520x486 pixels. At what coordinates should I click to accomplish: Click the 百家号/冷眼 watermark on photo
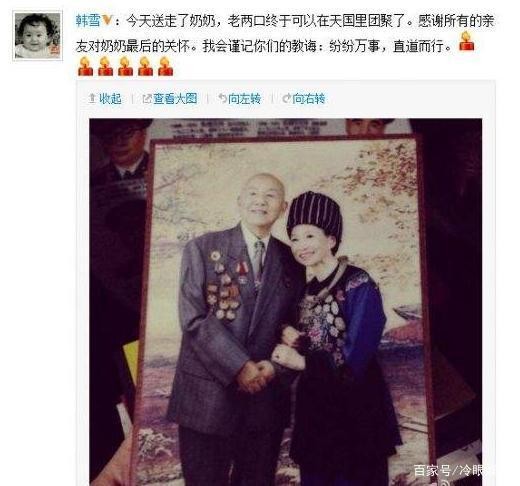[x=448, y=471]
